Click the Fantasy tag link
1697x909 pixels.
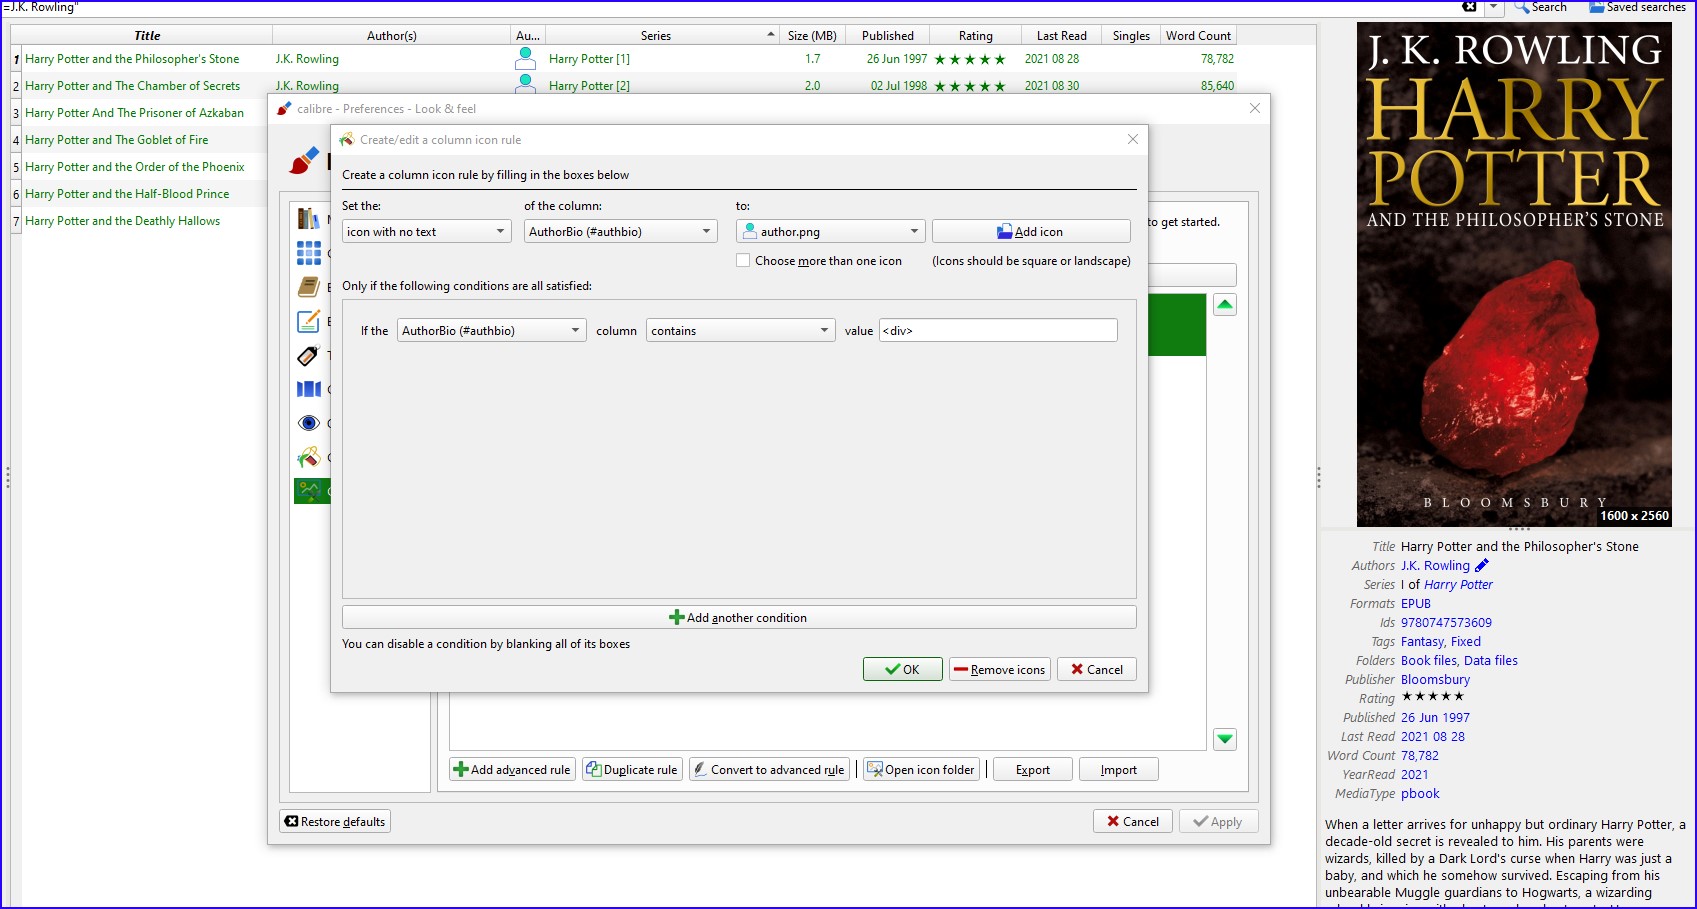coord(1422,642)
